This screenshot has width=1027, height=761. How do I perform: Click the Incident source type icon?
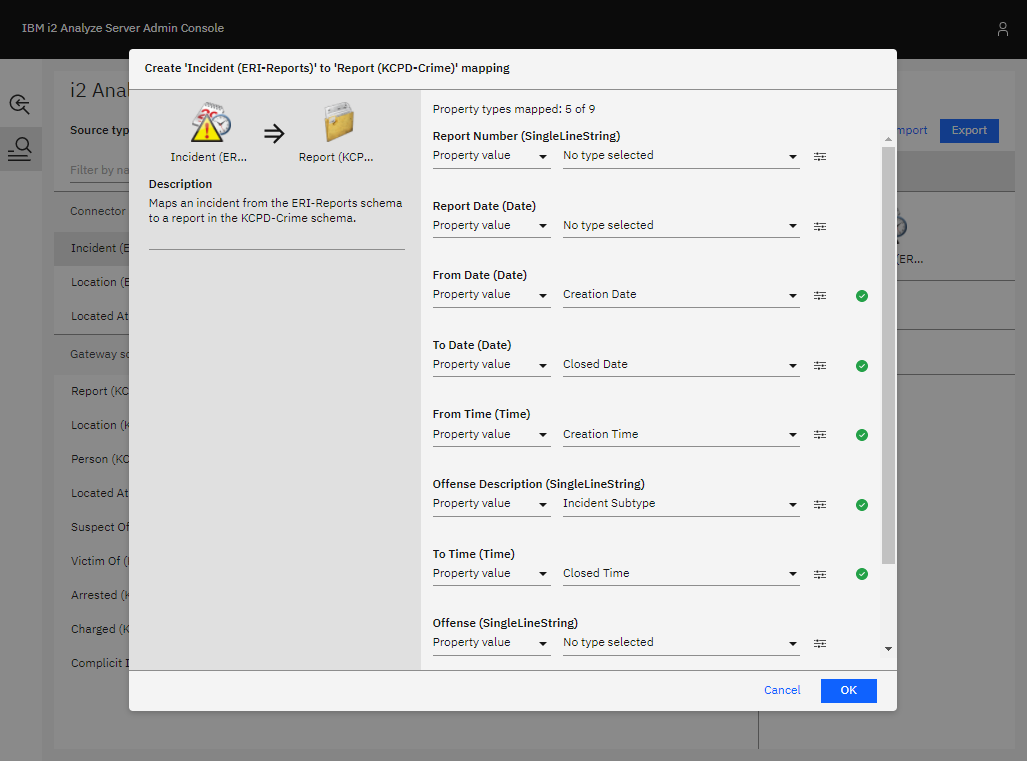(211, 122)
